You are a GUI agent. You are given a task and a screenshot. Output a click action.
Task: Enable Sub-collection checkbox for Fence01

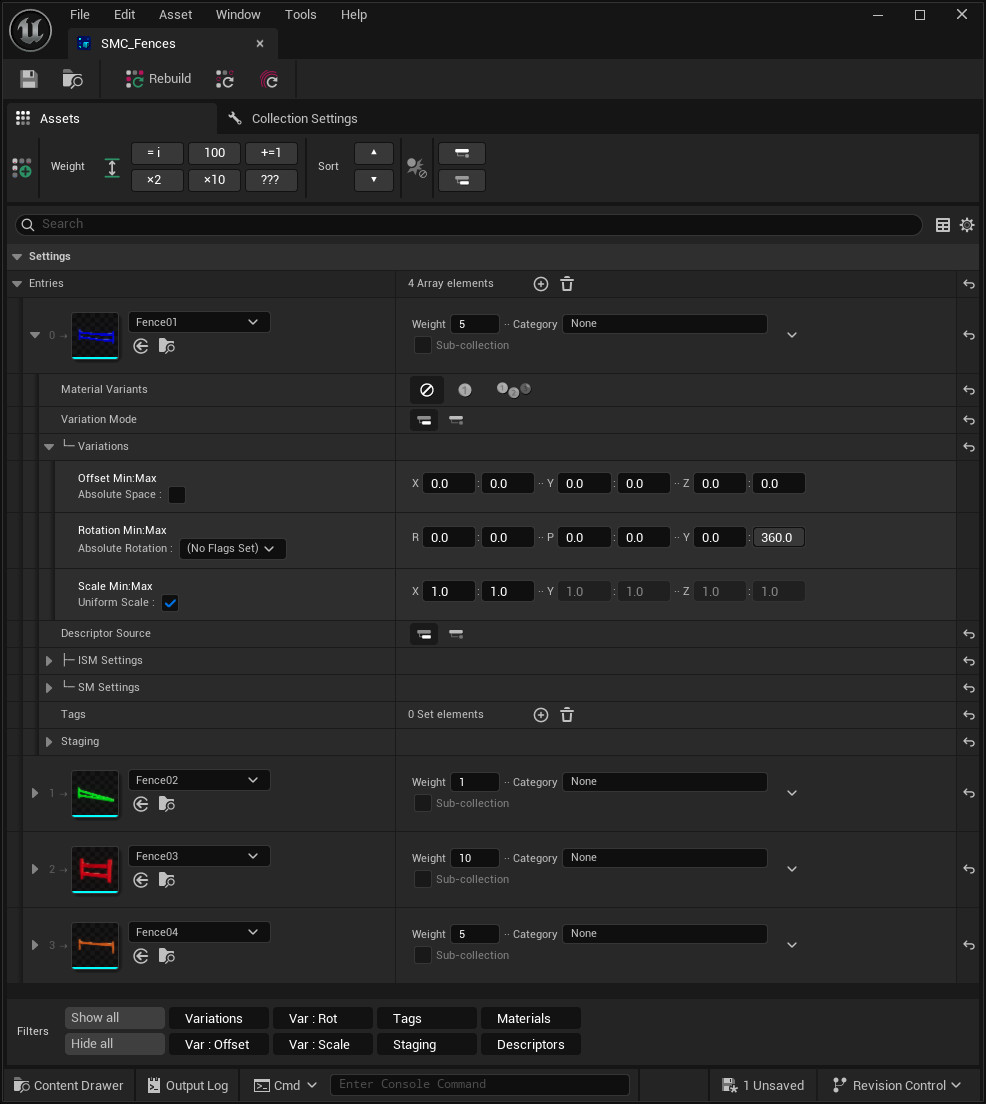coord(423,346)
